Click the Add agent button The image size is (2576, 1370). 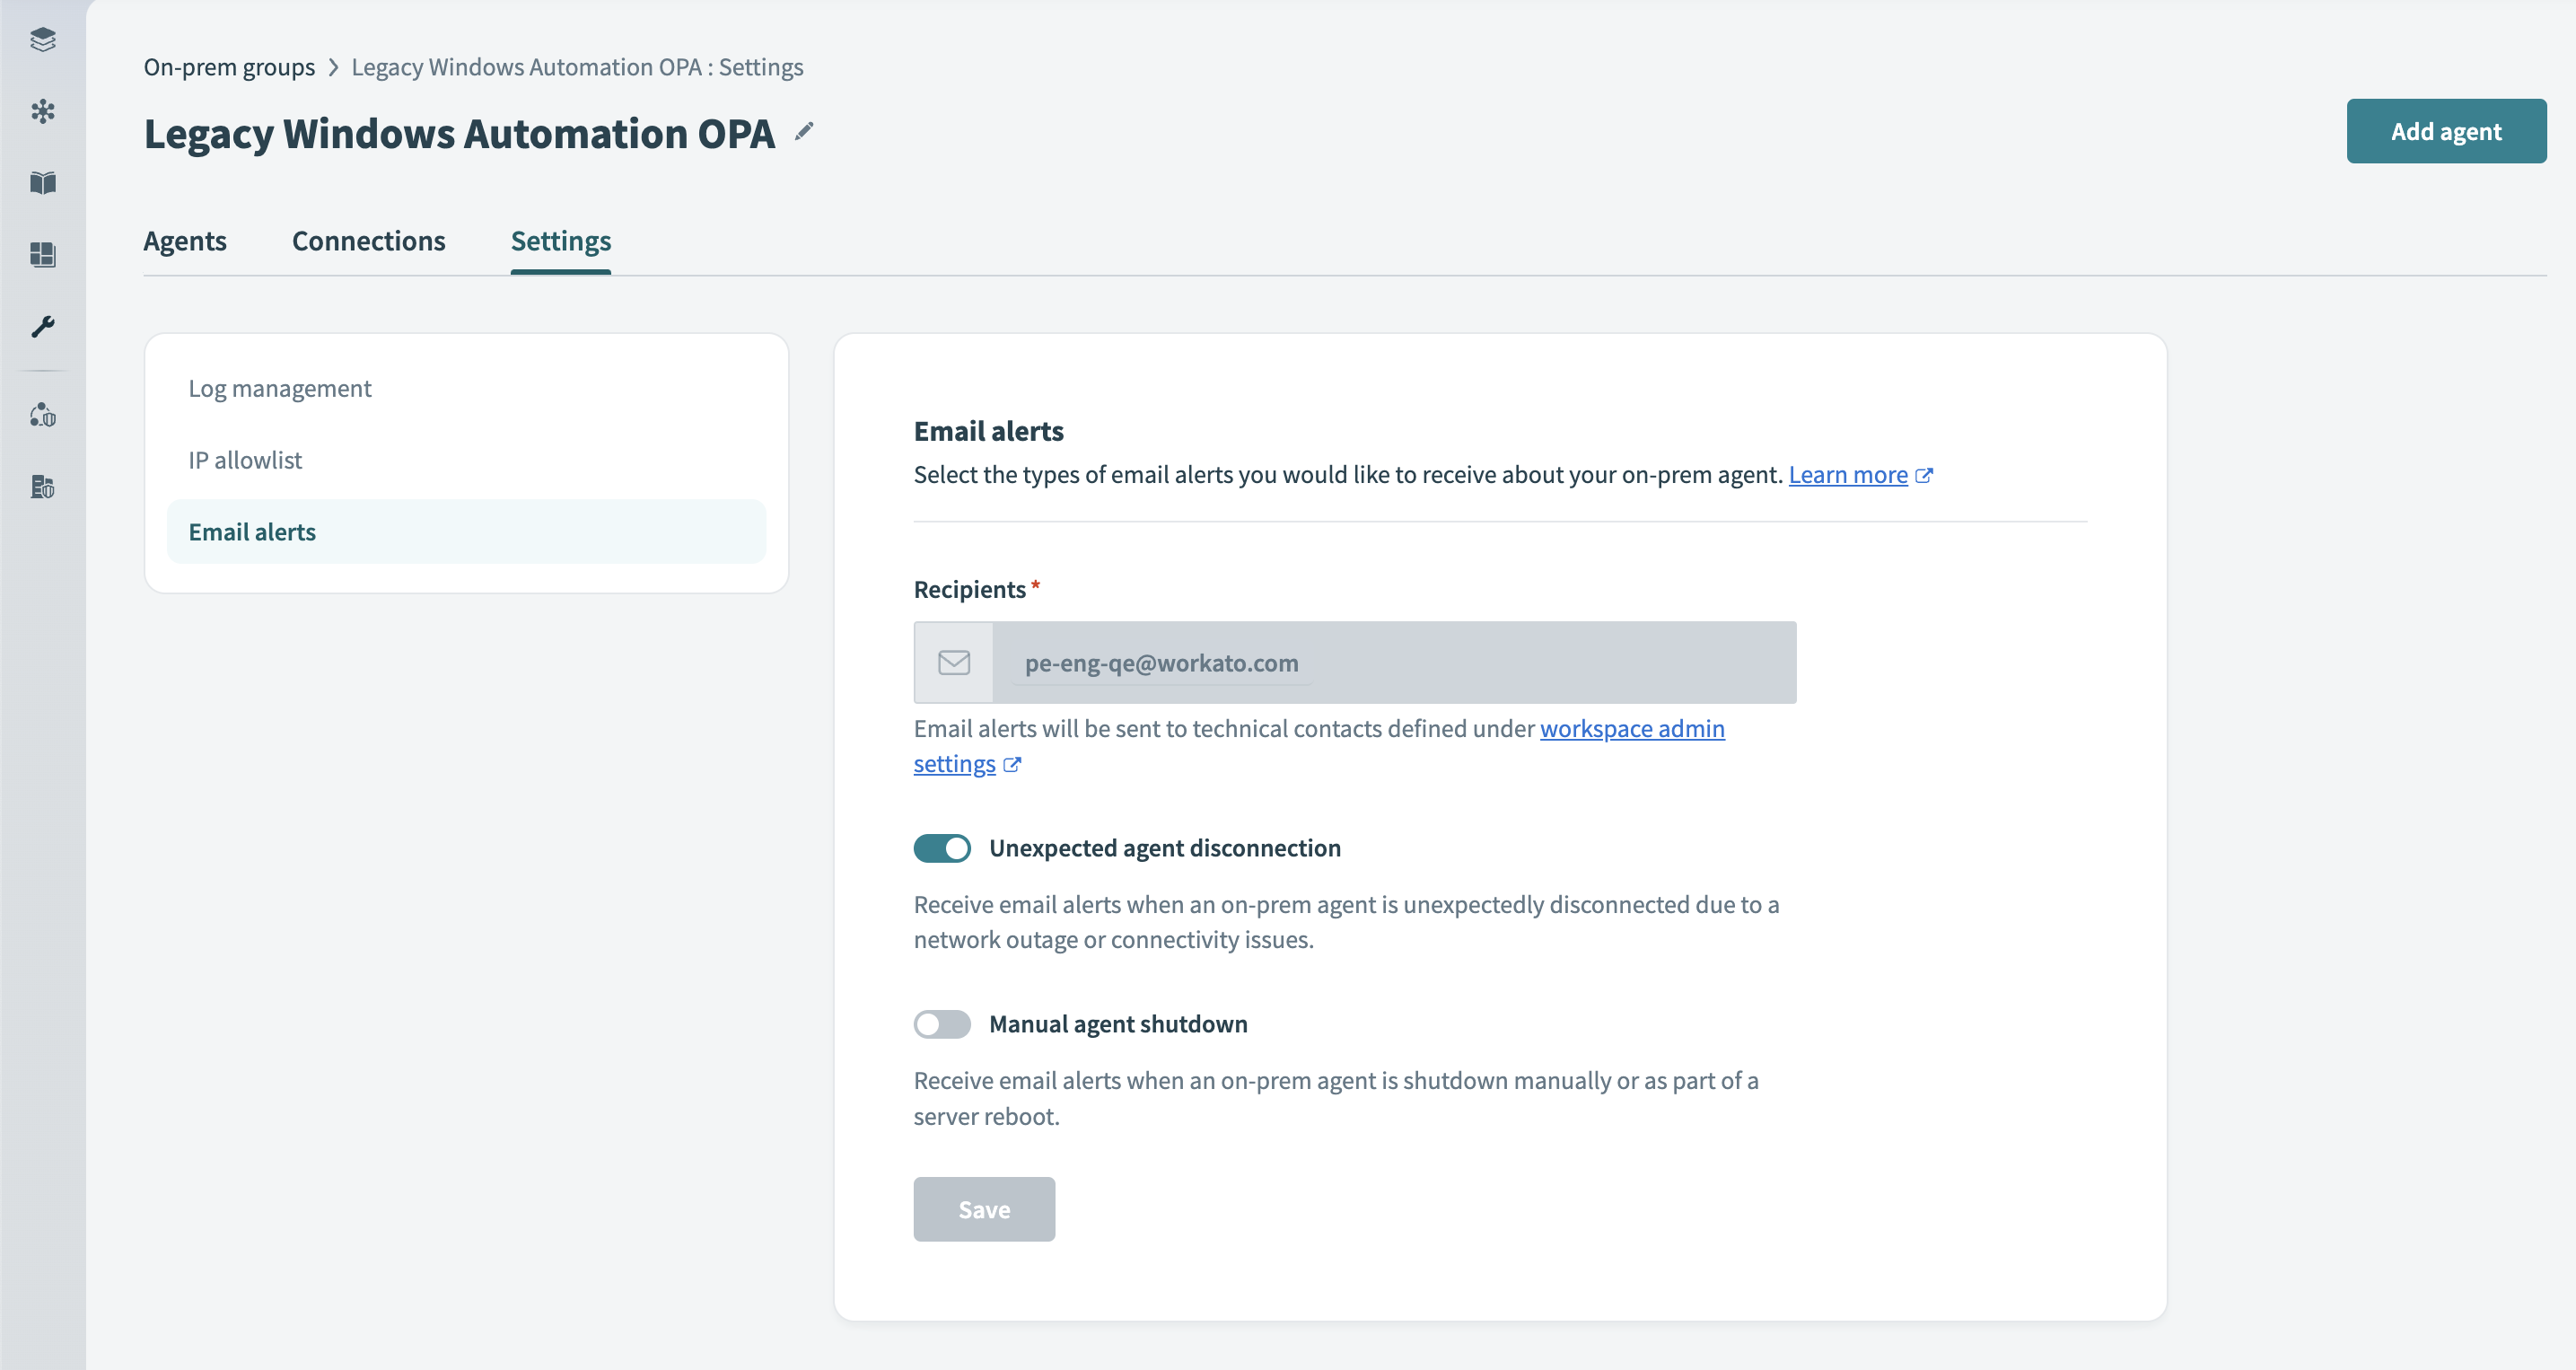click(2445, 131)
